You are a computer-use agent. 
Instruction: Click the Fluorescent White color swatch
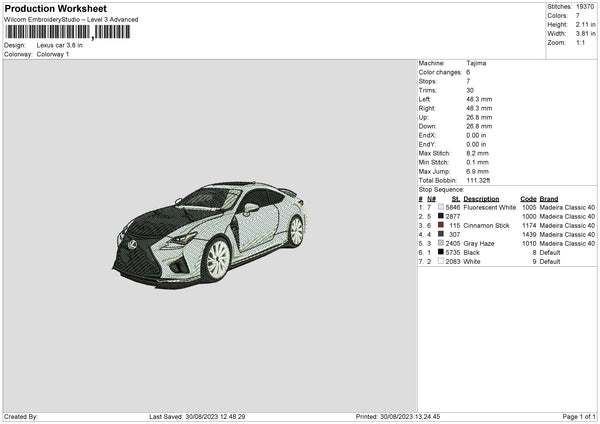point(441,207)
